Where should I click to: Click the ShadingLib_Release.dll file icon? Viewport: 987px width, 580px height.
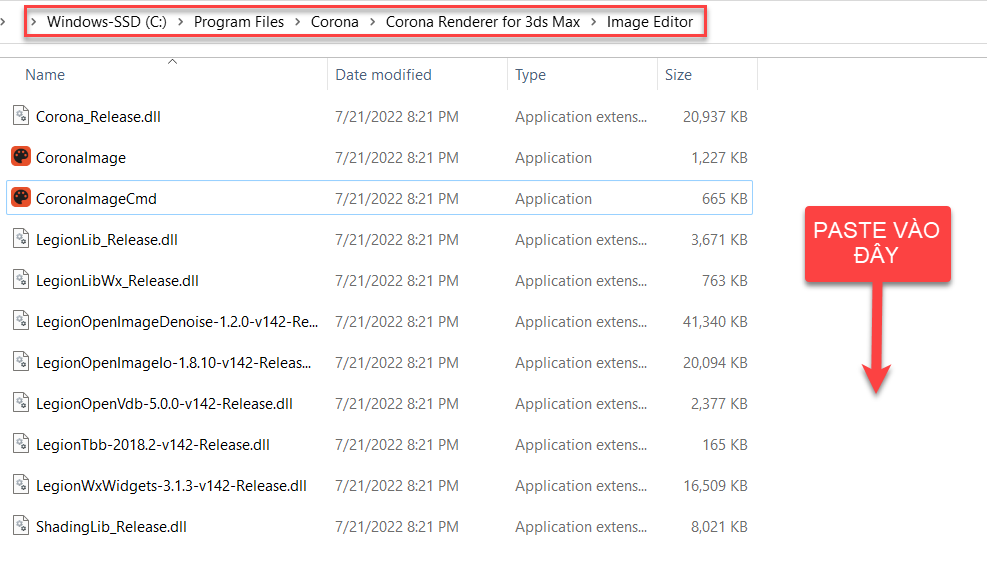(21, 526)
